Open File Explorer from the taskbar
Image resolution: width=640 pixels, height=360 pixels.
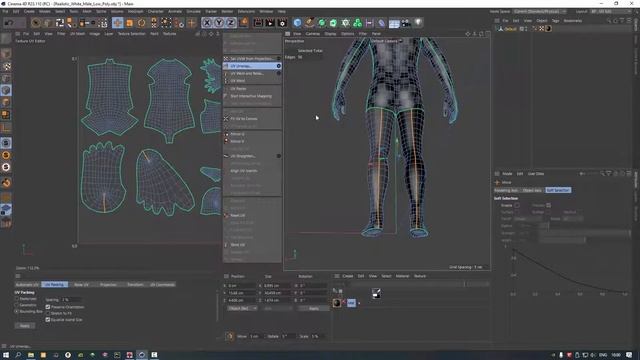[x=31, y=355]
